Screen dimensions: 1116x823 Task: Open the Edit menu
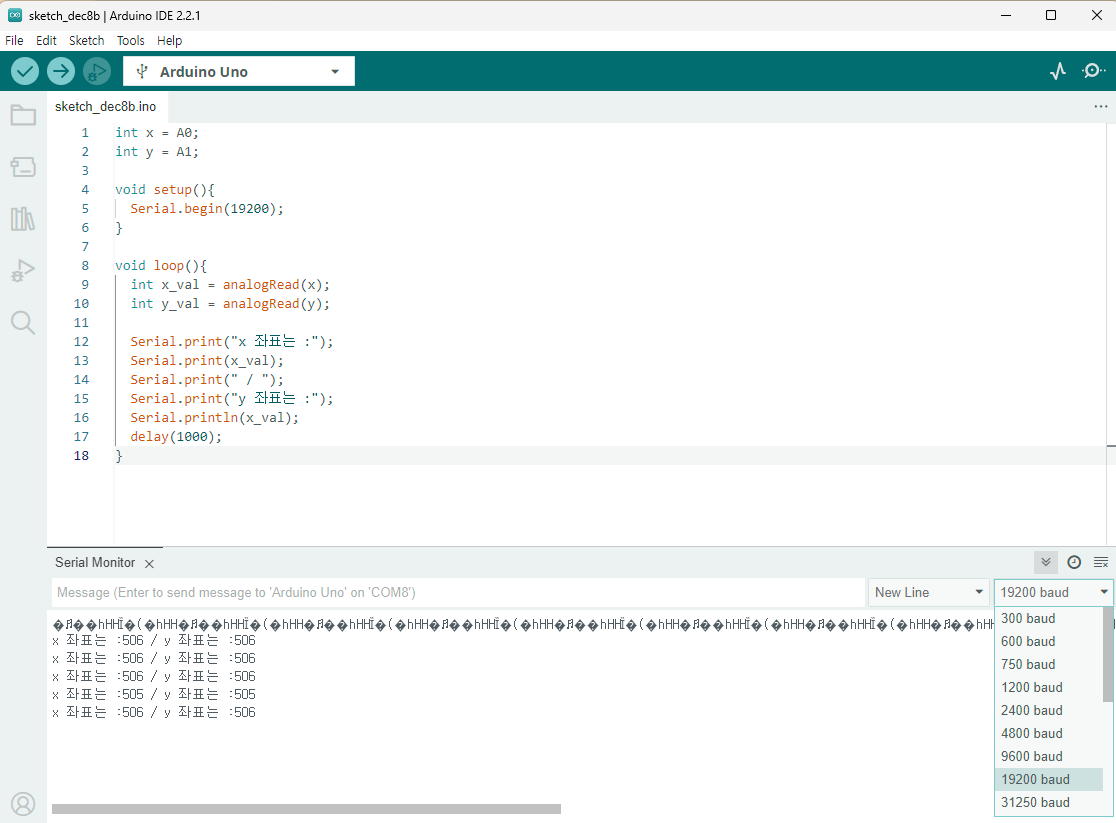point(46,41)
